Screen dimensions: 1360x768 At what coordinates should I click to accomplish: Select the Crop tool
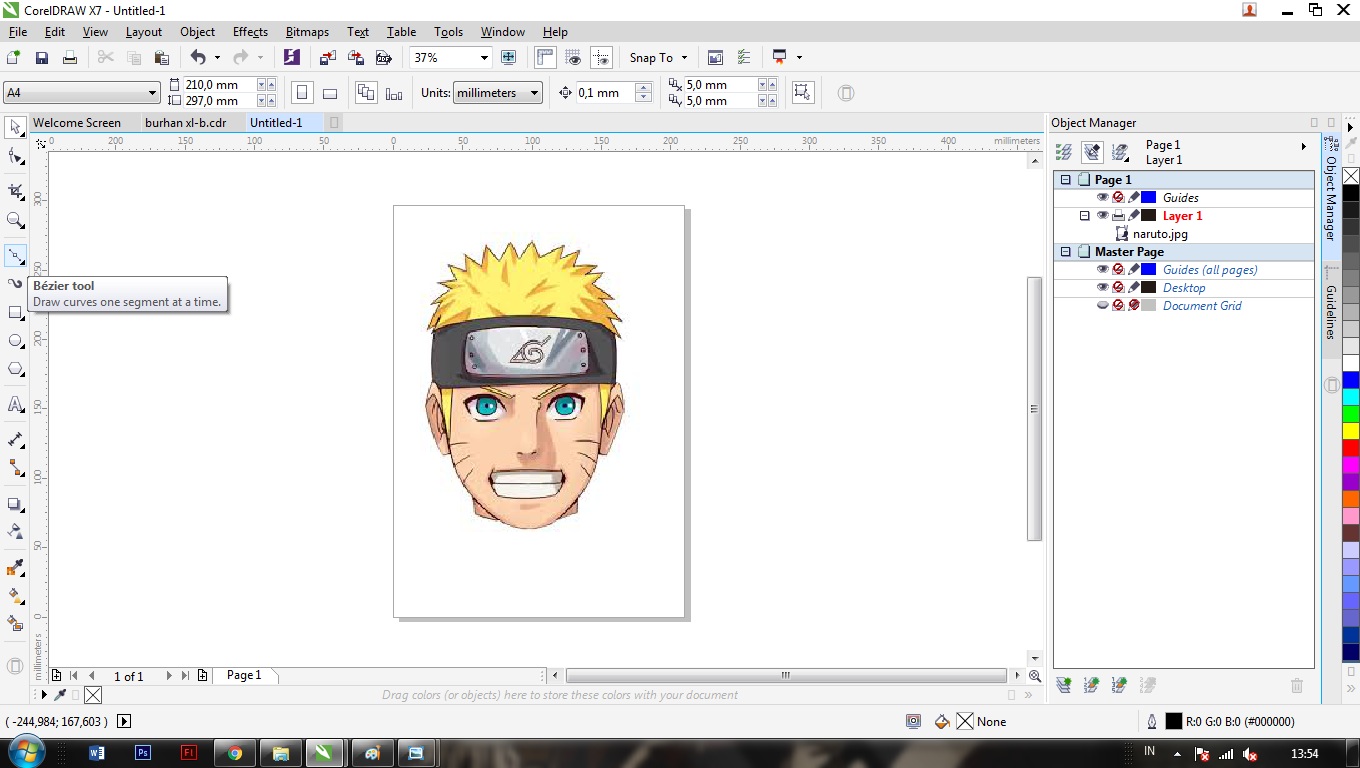[15, 191]
